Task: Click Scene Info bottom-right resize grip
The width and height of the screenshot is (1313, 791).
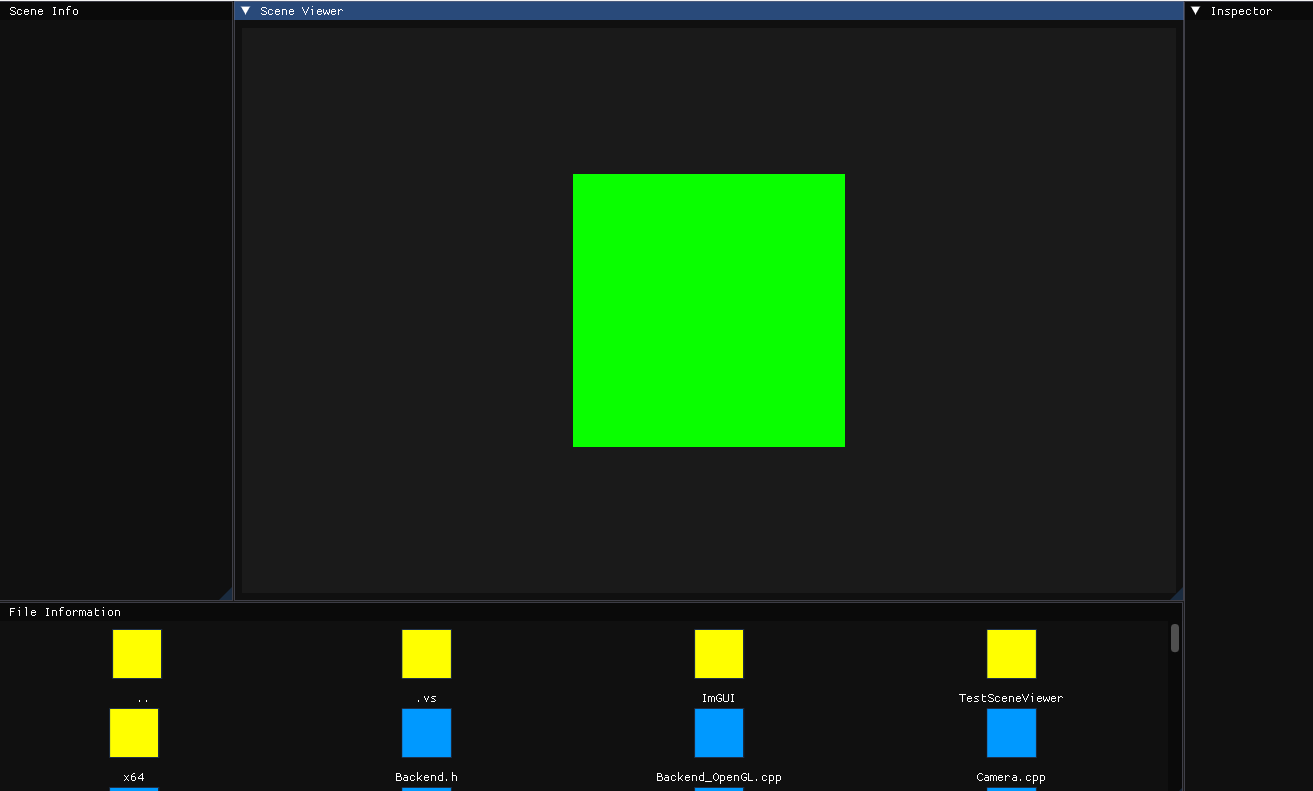Action: 226,593
